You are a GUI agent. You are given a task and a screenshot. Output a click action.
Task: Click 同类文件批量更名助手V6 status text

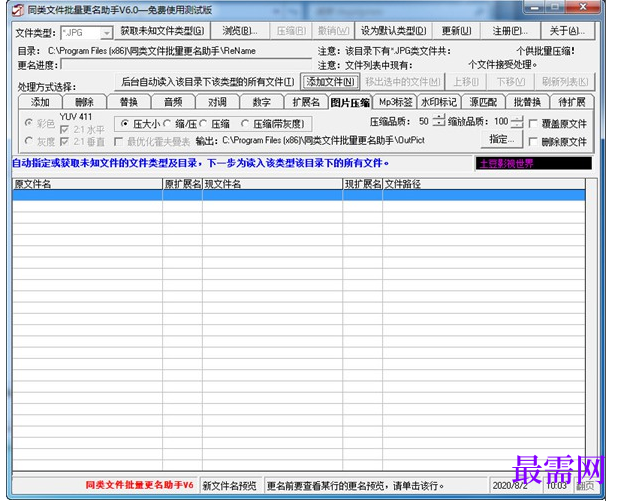pyautogui.click(x=139, y=485)
